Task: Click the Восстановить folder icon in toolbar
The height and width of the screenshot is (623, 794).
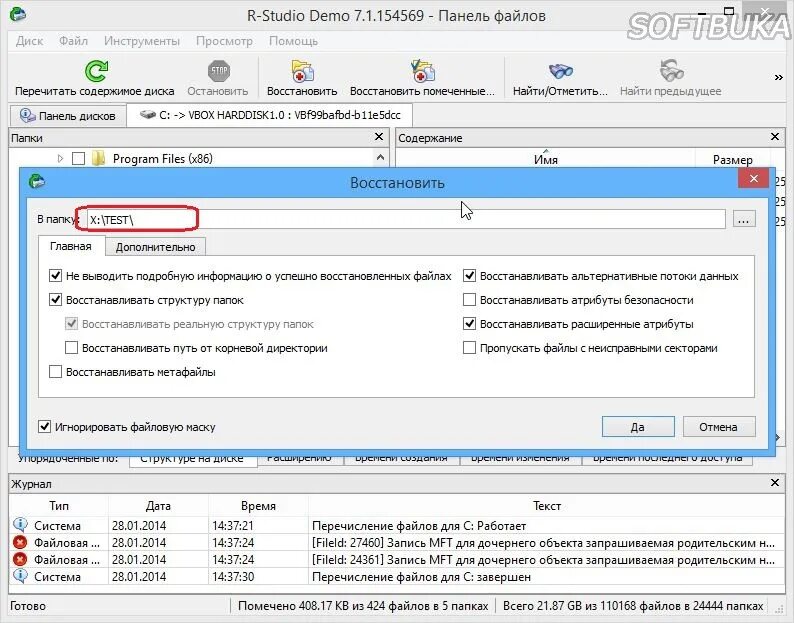Action: [302, 71]
